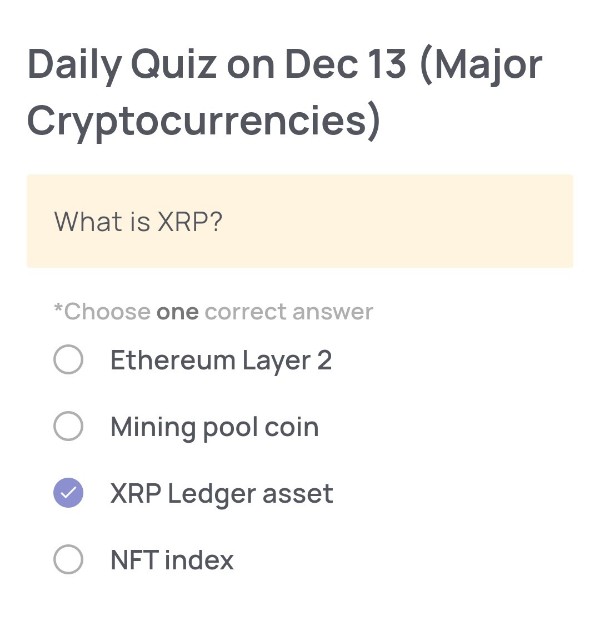Click the 'correct answer' hint text

tap(288, 312)
